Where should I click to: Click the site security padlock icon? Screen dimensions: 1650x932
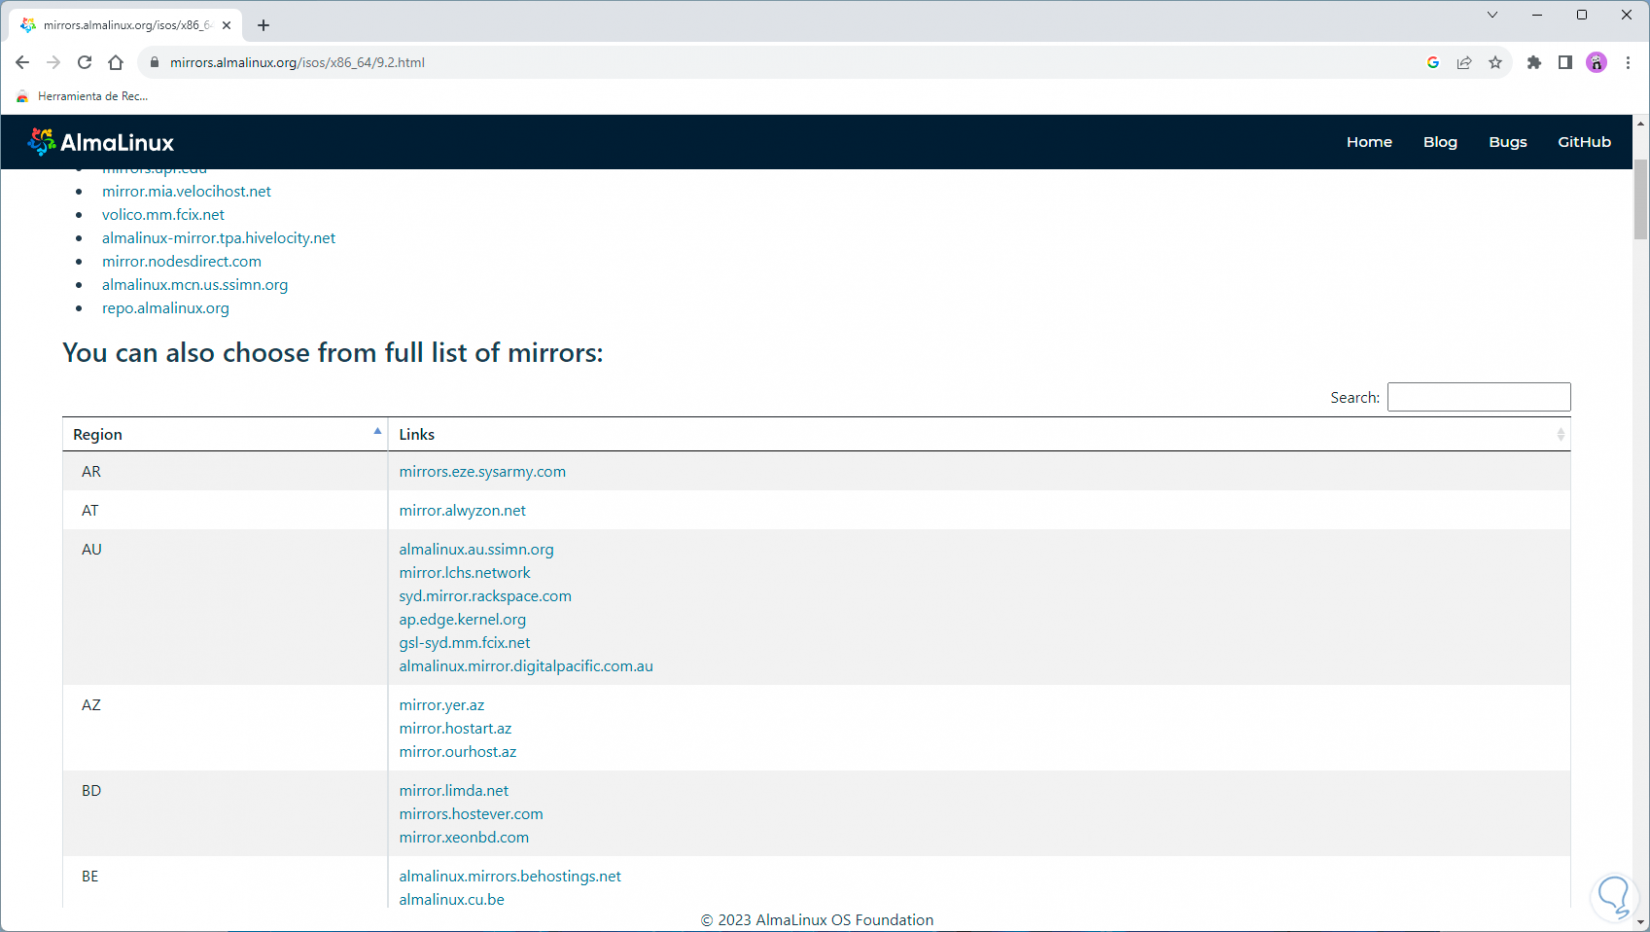pos(154,62)
